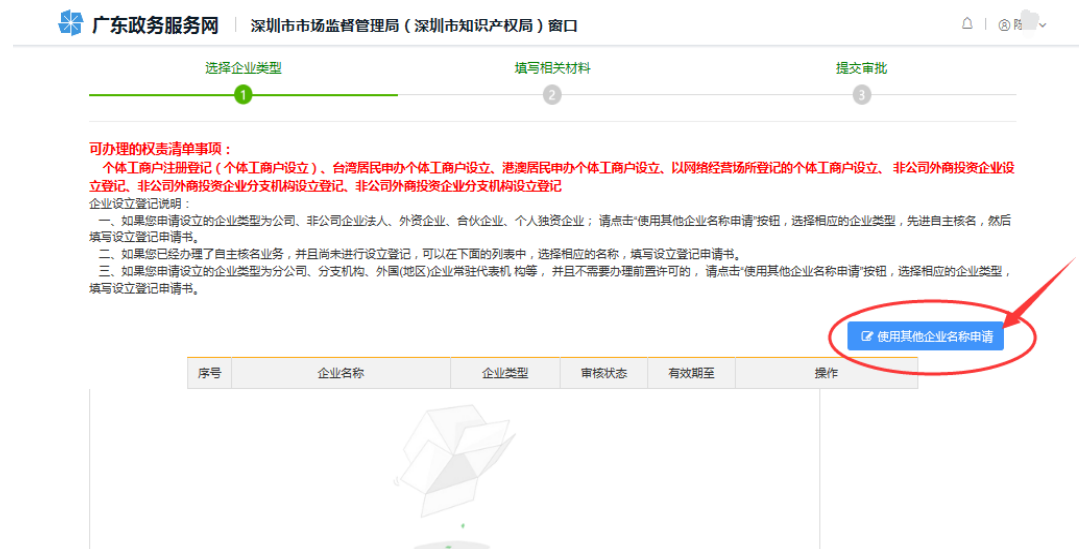Click the user avatar icon
Viewport: 1079px width, 549px height.
coord(1004,25)
